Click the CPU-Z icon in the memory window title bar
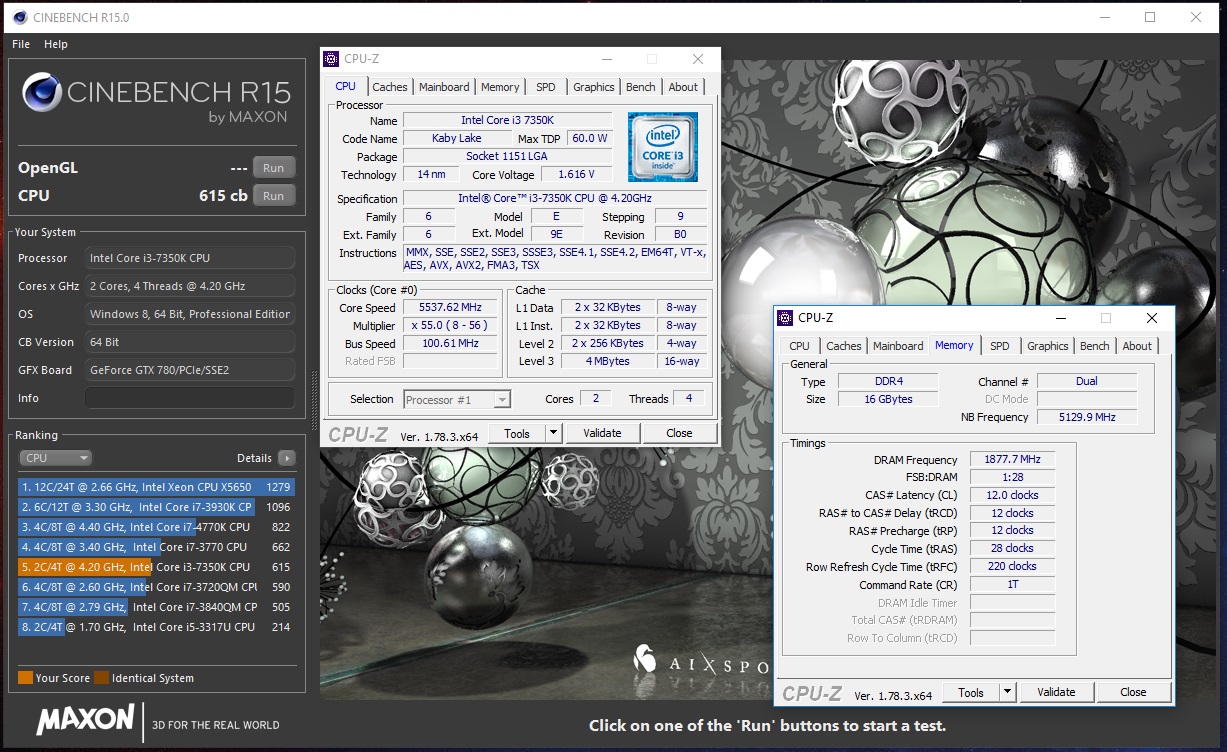Screen dimensions: 1227x752 click(x=785, y=318)
